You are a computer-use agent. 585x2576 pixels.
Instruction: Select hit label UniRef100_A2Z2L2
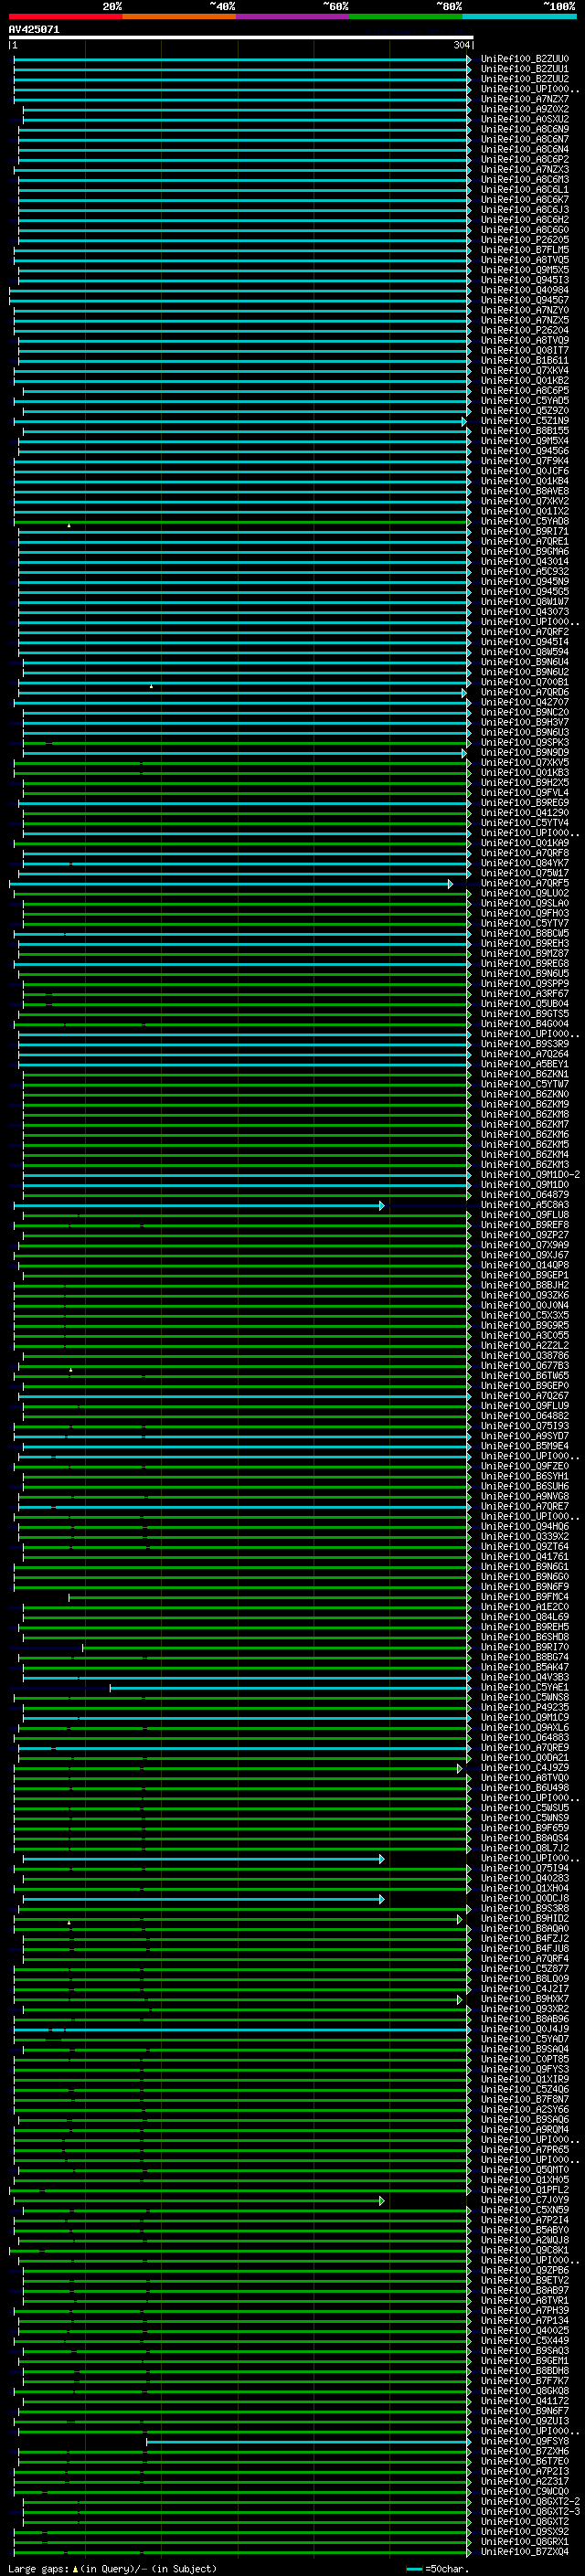click(525, 1345)
